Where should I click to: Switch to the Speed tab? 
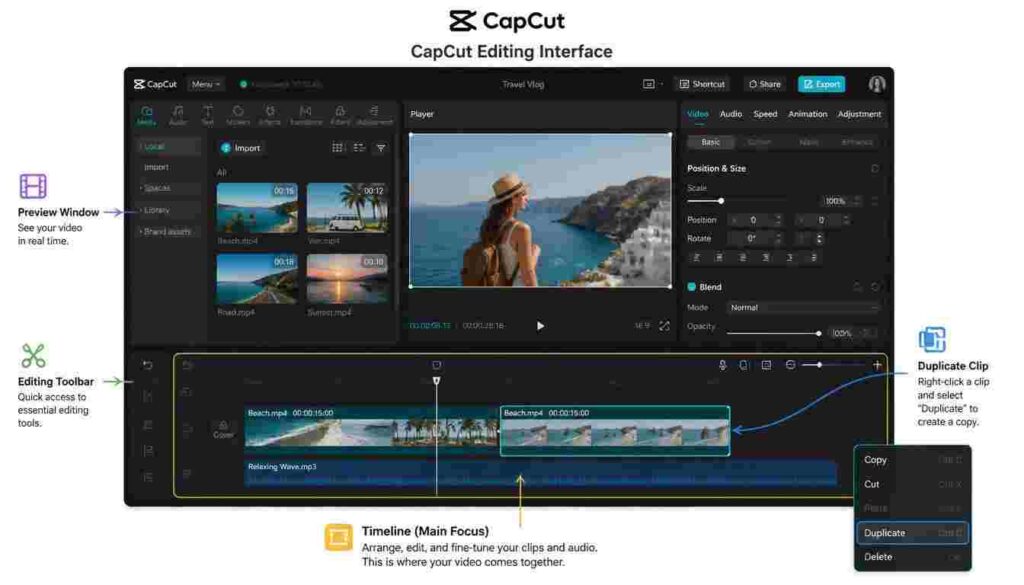click(x=765, y=114)
